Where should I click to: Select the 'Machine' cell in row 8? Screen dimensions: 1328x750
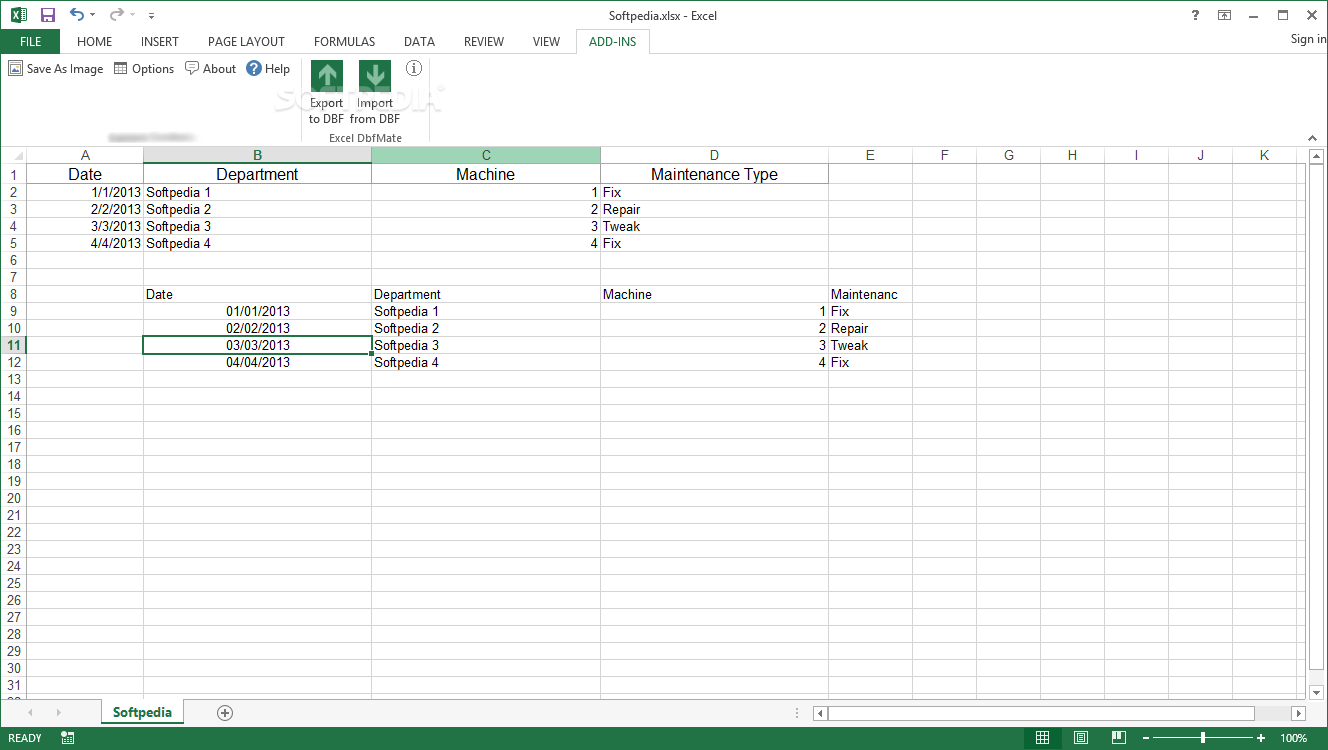tap(714, 294)
